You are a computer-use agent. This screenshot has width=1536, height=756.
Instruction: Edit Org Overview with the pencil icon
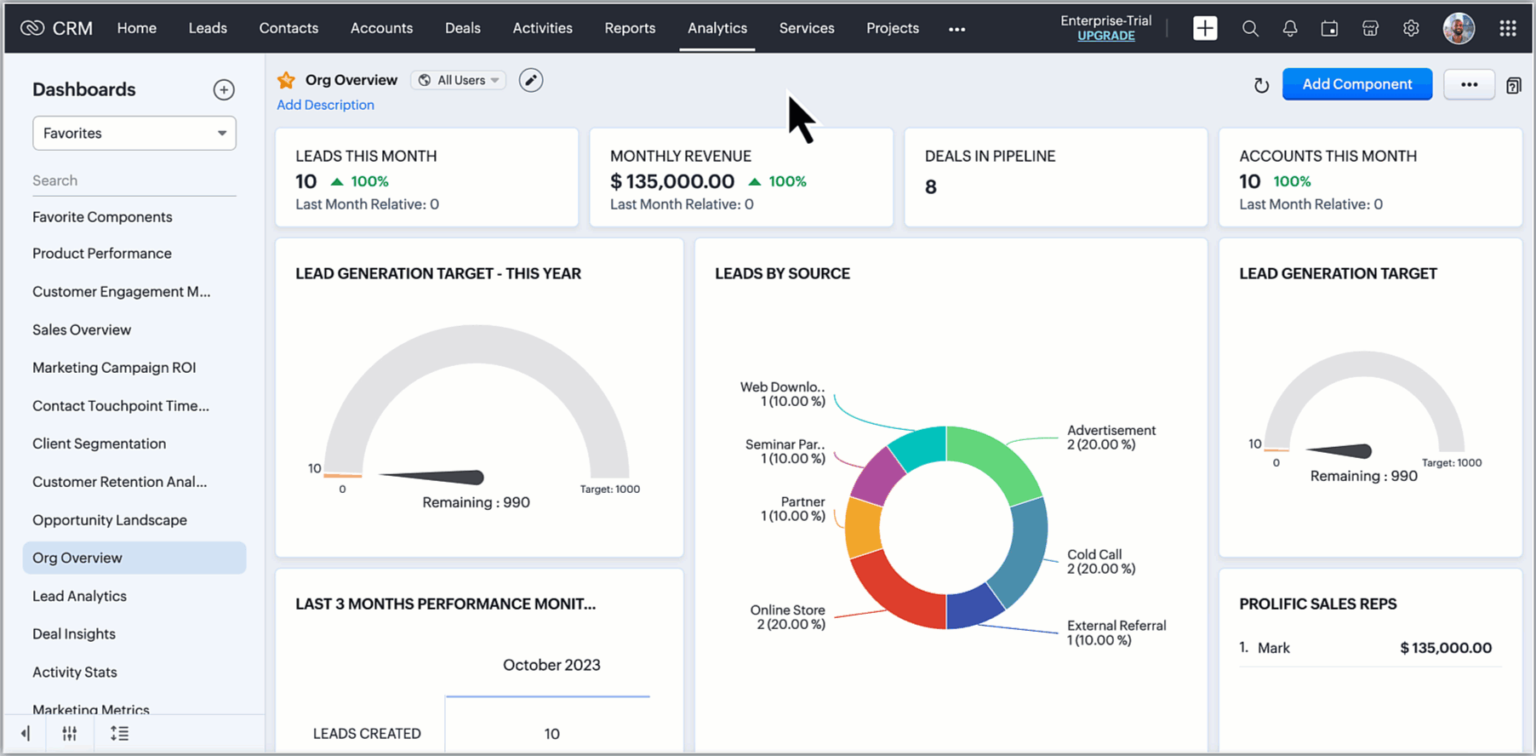(531, 80)
